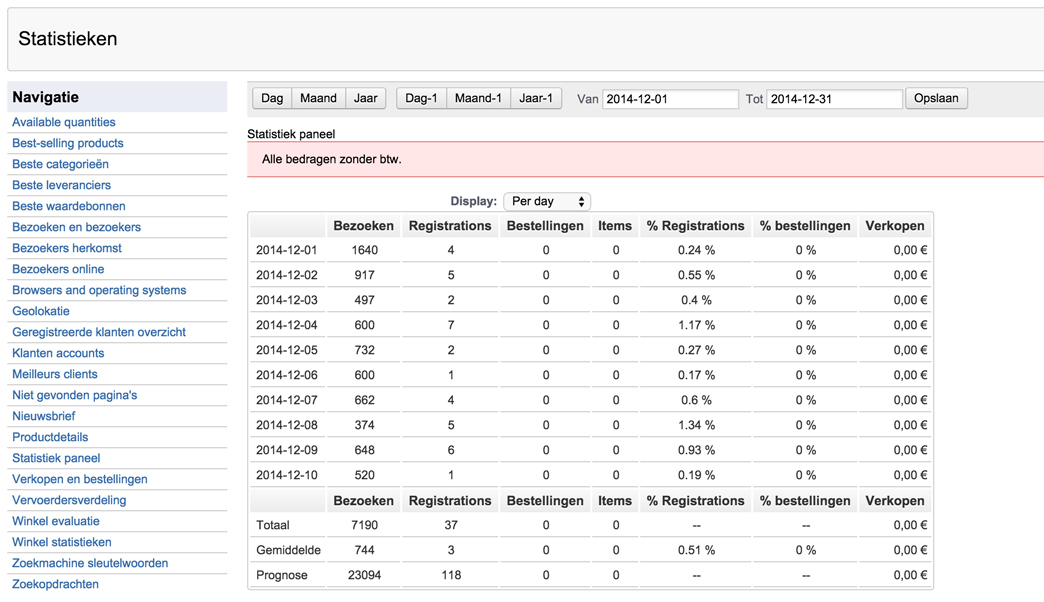Select the Maand period button
The height and width of the screenshot is (602, 1044).
tap(318, 98)
